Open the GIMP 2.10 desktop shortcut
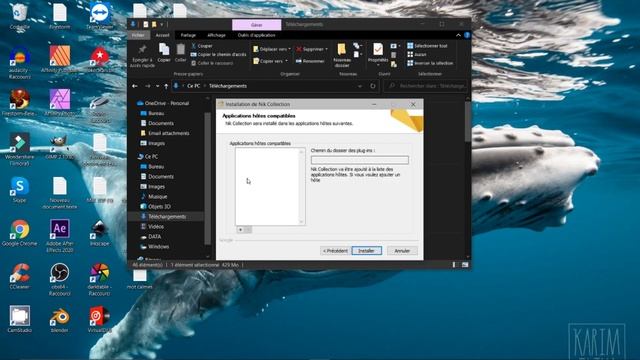Viewport: 640px width, 360px height. pyautogui.click(x=60, y=146)
